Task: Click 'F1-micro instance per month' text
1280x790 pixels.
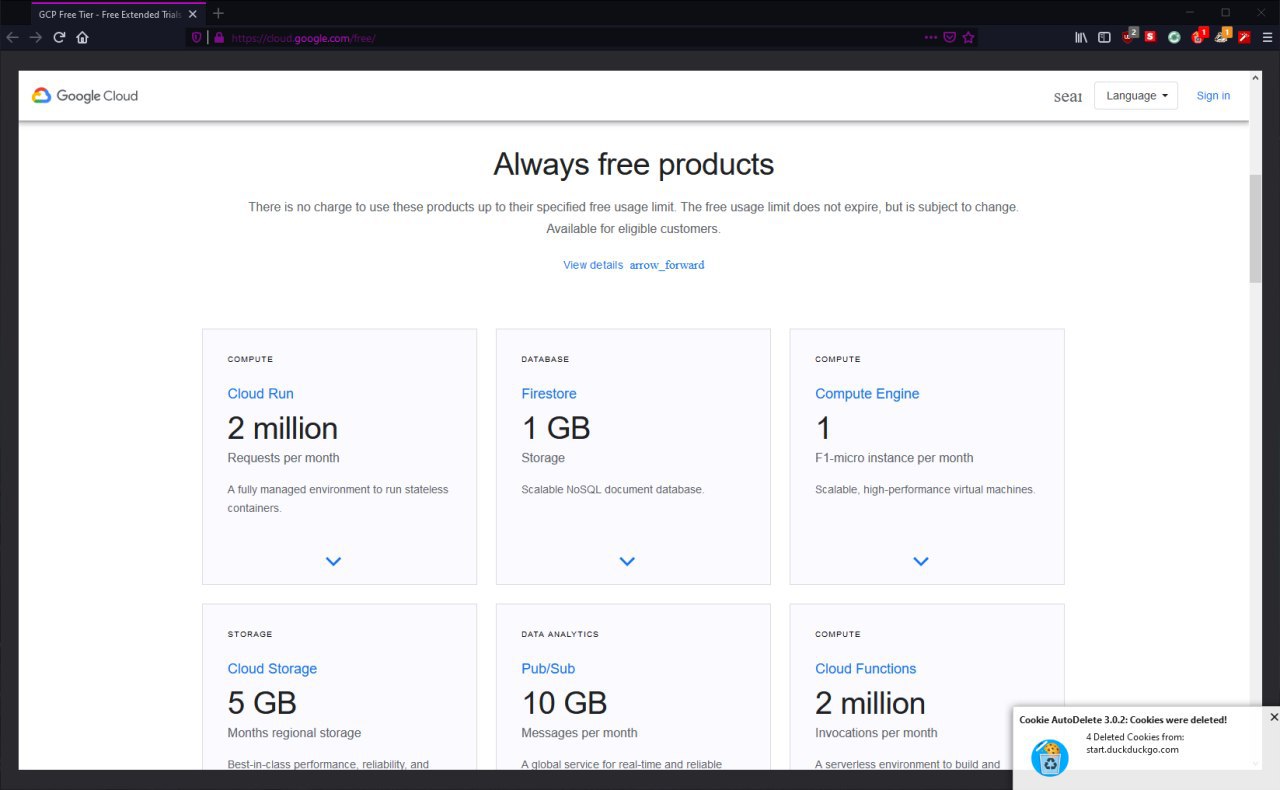Action: pos(894,458)
